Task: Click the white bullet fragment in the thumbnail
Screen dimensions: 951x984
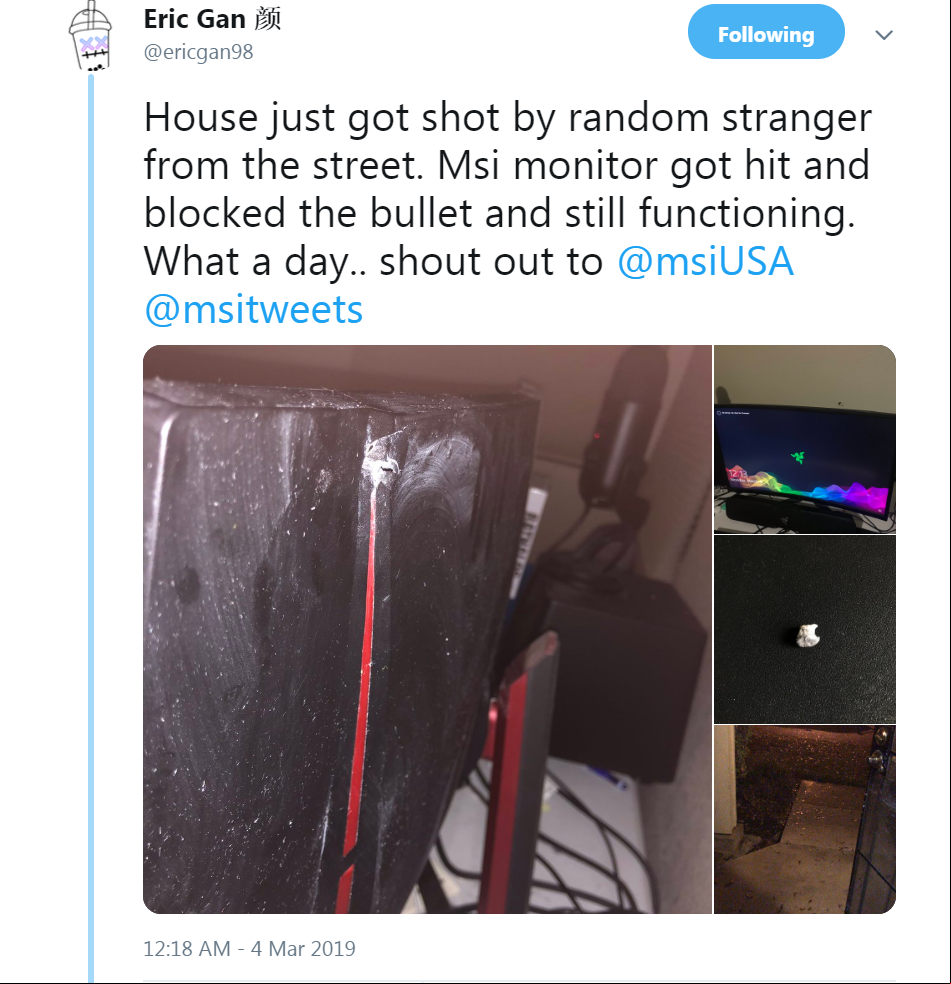Action: [x=808, y=636]
